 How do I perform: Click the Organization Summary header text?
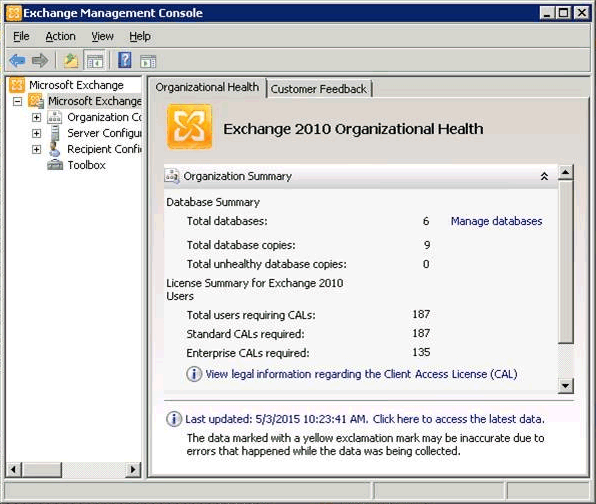click(x=238, y=176)
